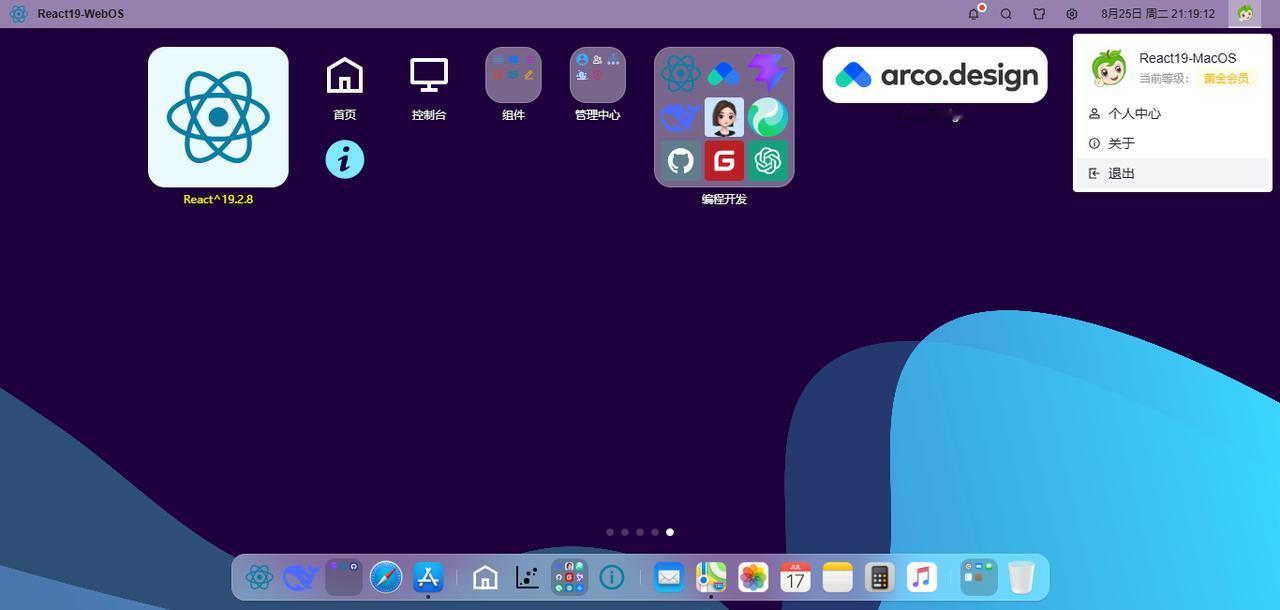The image size is (1280, 610).
Task: Click the blue info circle desktop icon
Action: point(345,159)
